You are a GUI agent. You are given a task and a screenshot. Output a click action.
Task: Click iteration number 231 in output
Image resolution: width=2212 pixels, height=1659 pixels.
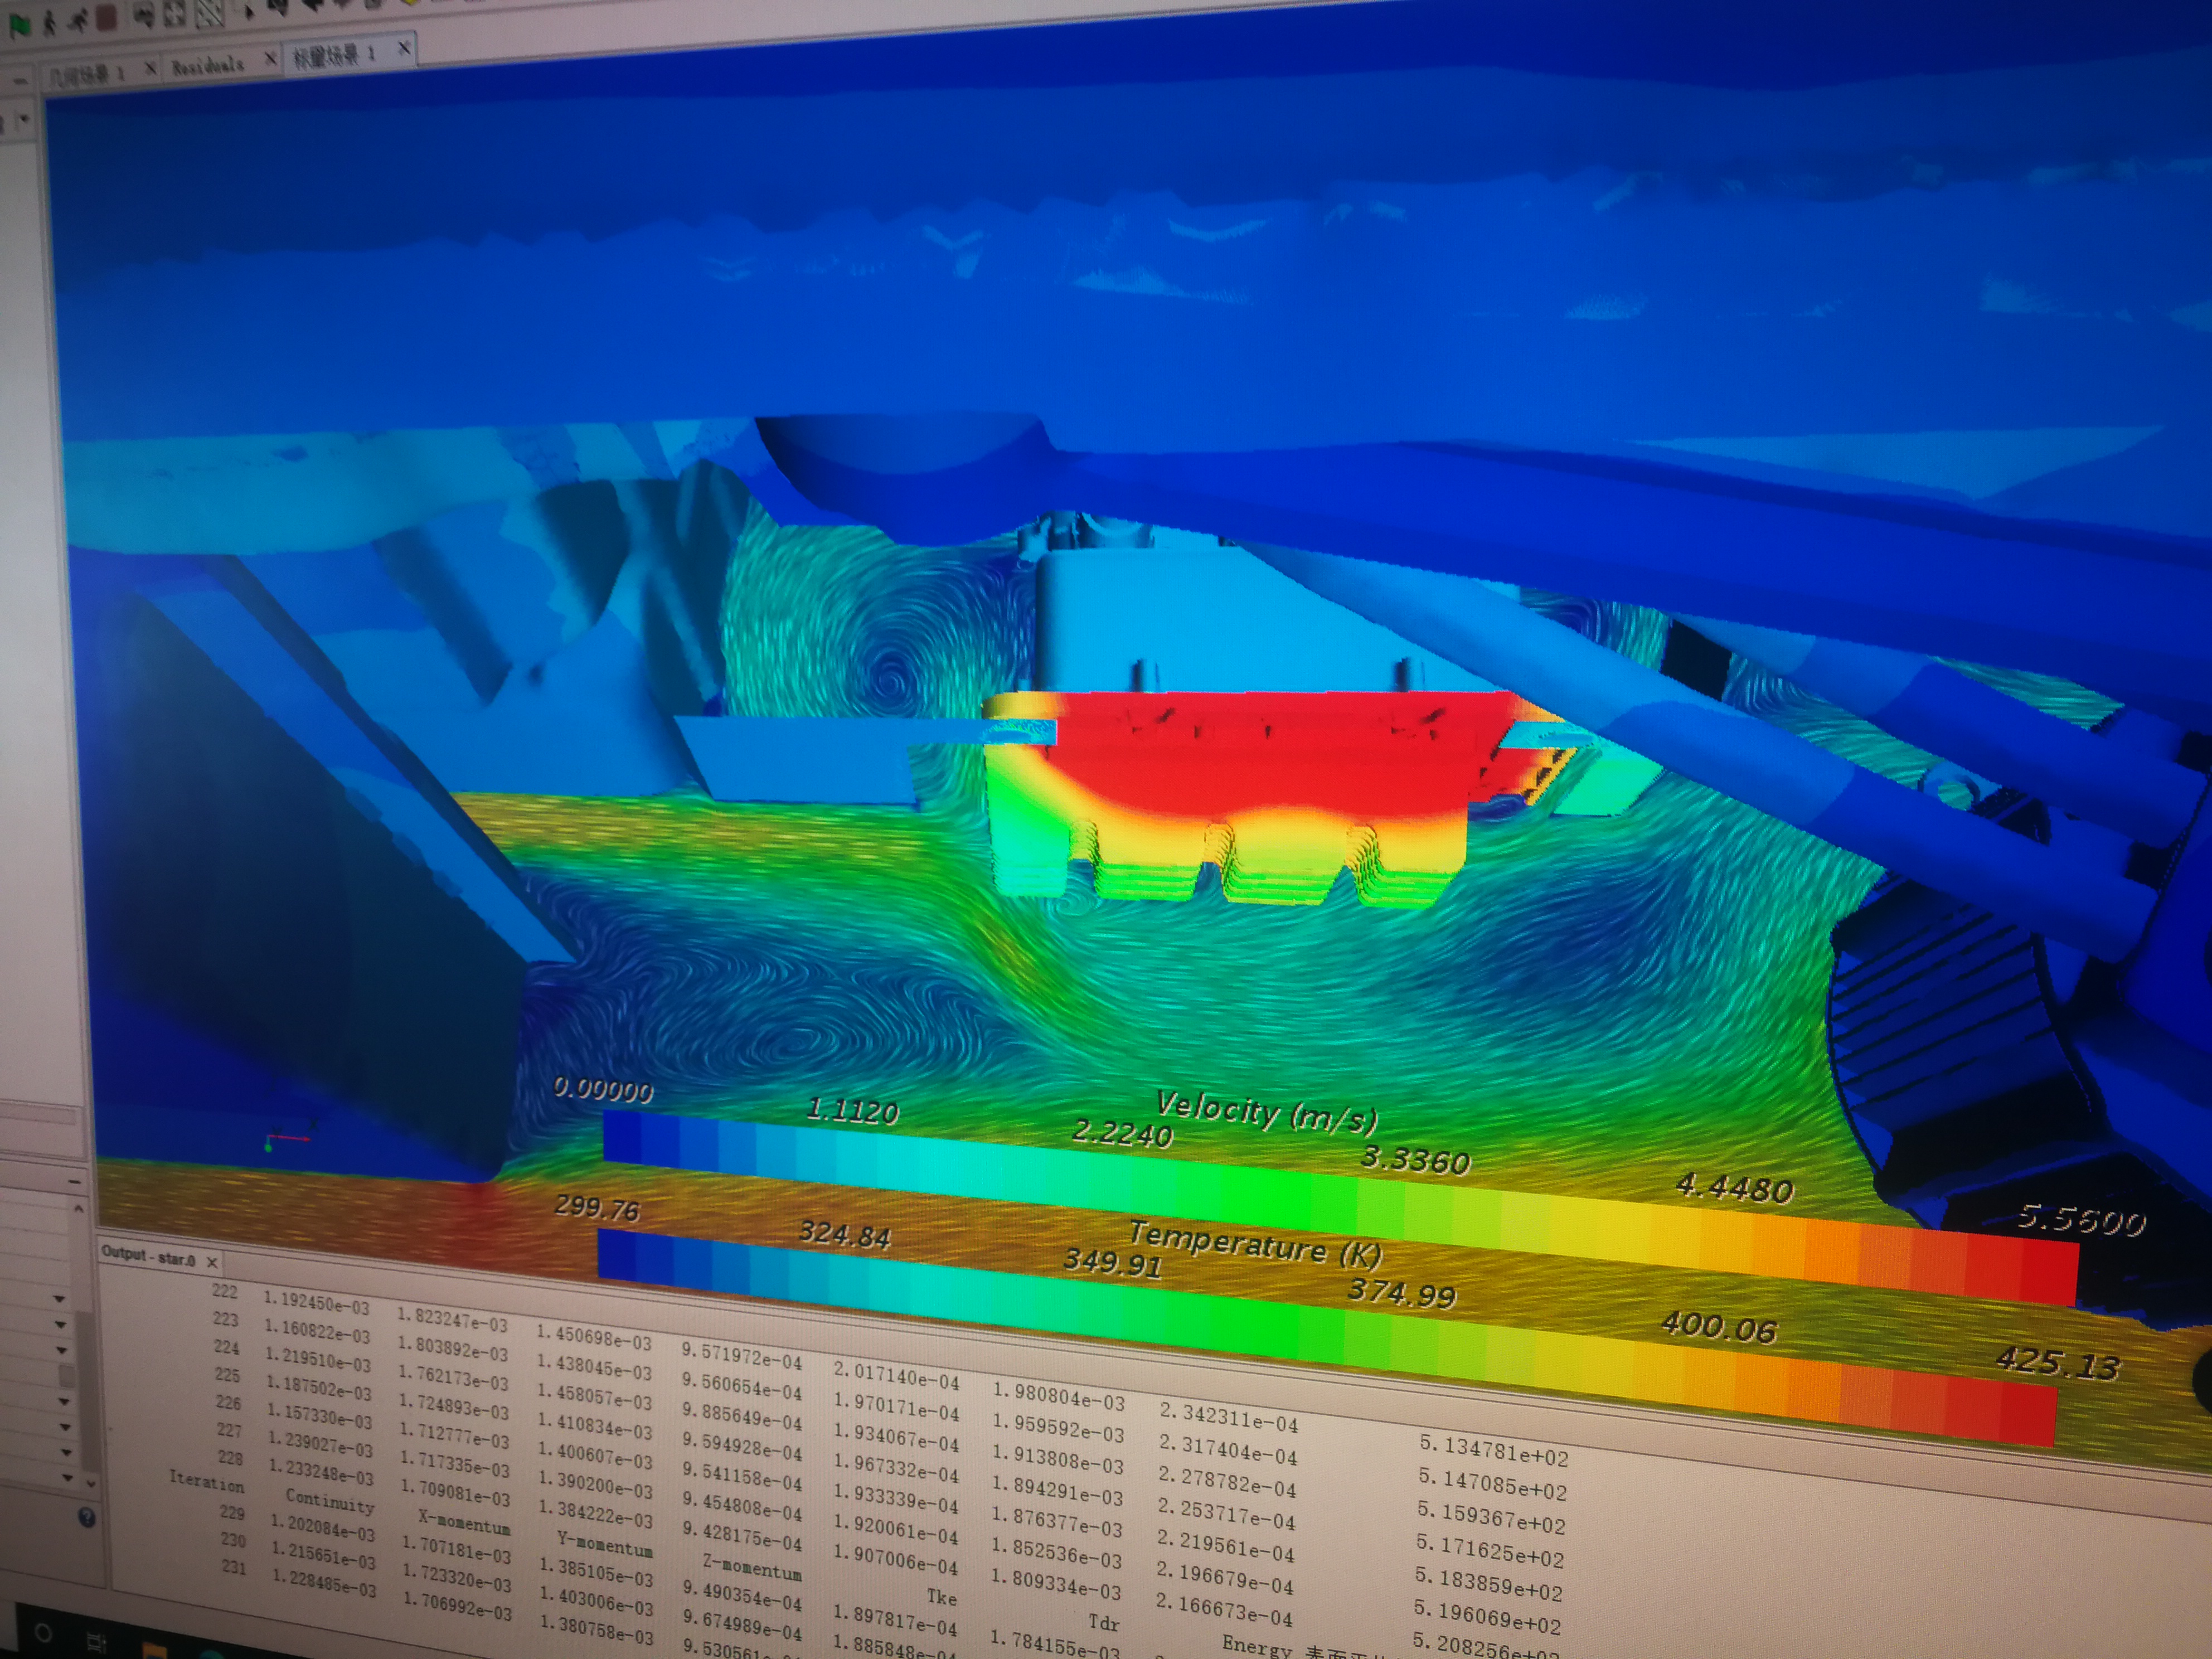(x=234, y=1567)
